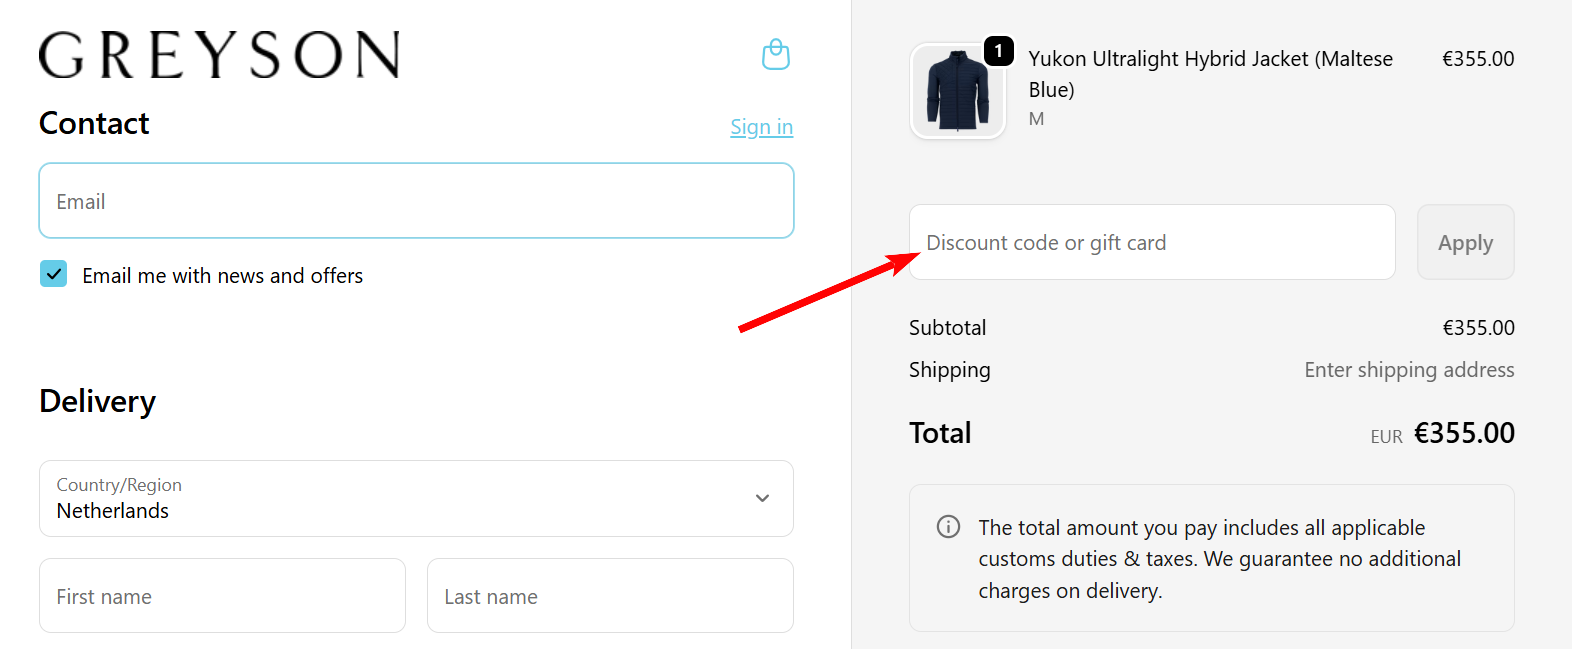This screenshot has height=649, width=1572.
Task: Click the "Discount code or gift card" field
Action: coord(1151,242)
